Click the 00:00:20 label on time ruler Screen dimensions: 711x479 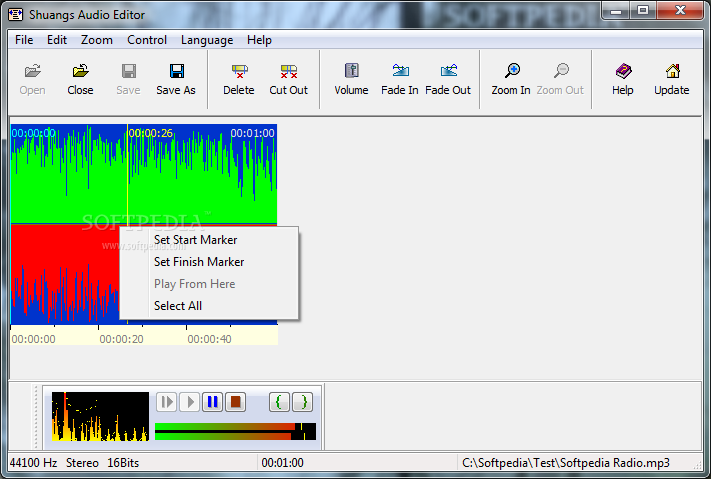point(121,339)
